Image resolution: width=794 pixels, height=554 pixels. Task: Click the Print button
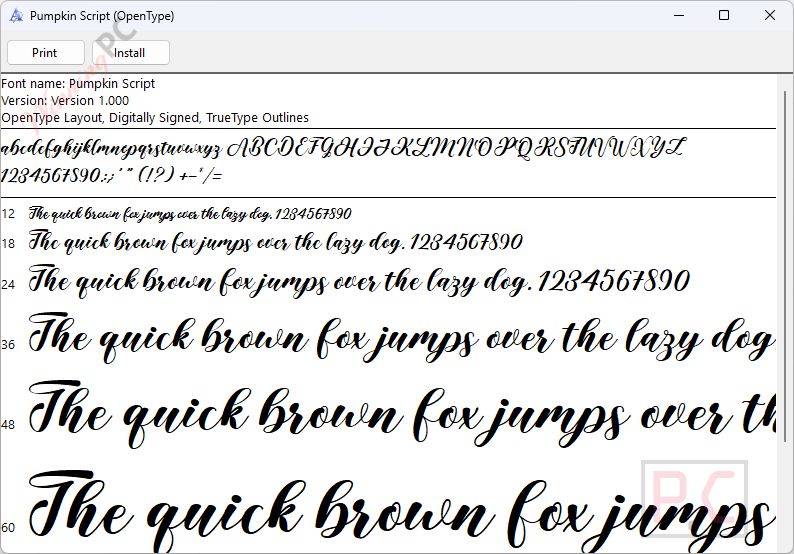click(x=46, y=53)
